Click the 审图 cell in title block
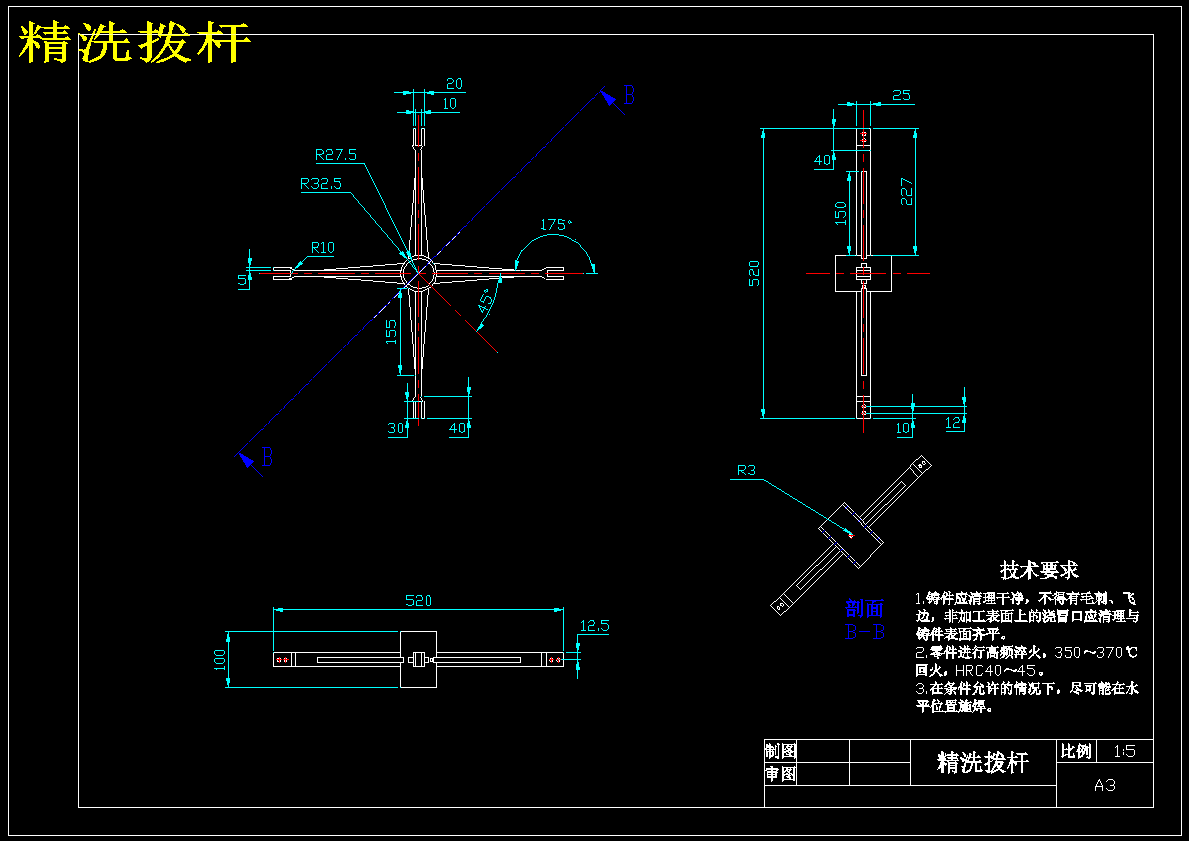 point(780,774)
